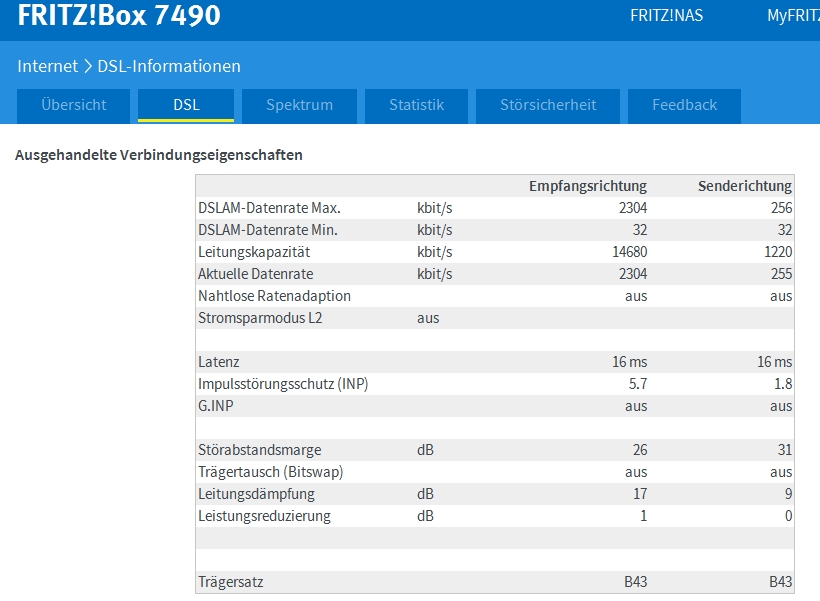Click the FRITZ!Box 7490 title logo
The width and height of the screenshot is (820, 601).
(119, 16)
